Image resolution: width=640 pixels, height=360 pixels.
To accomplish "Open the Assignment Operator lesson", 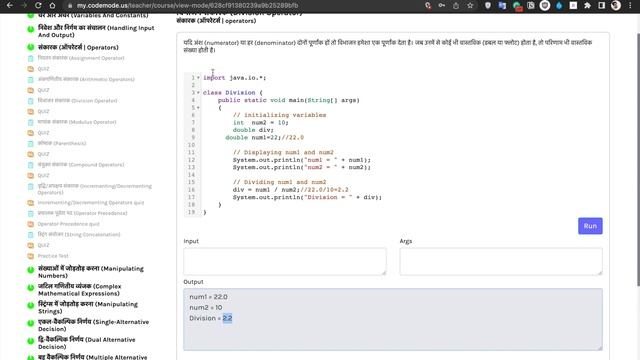I will coord(81,58).
